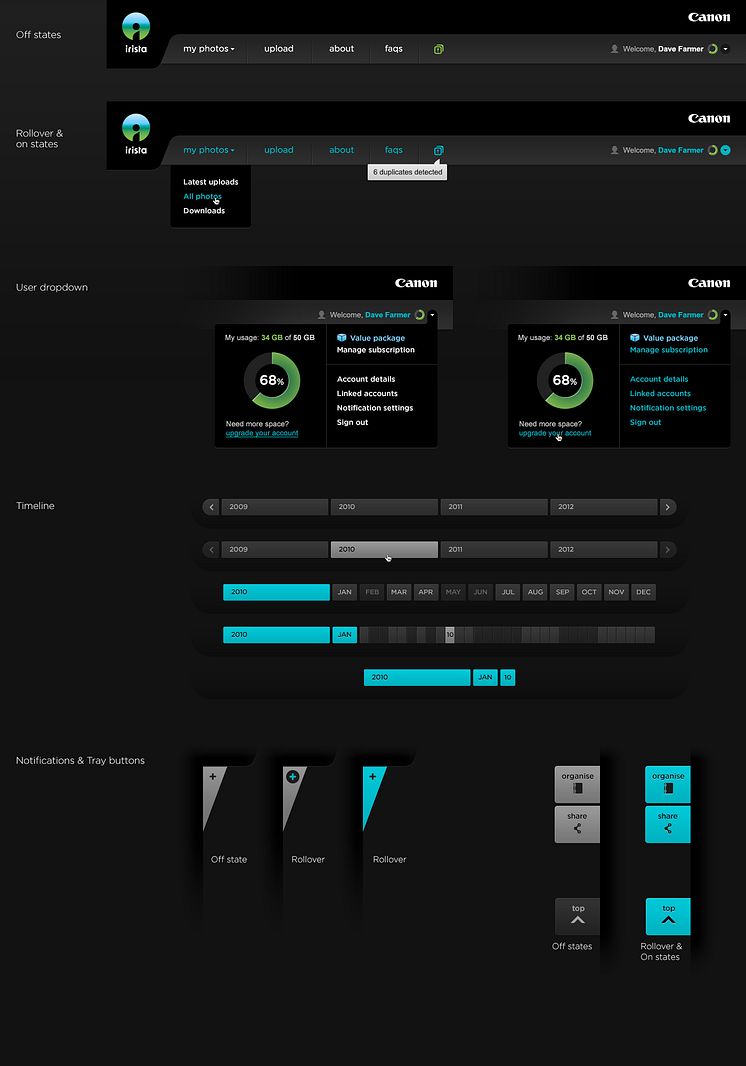746x1066 pixels.
Task: Click the grey top arrow button
Action: 577,916
